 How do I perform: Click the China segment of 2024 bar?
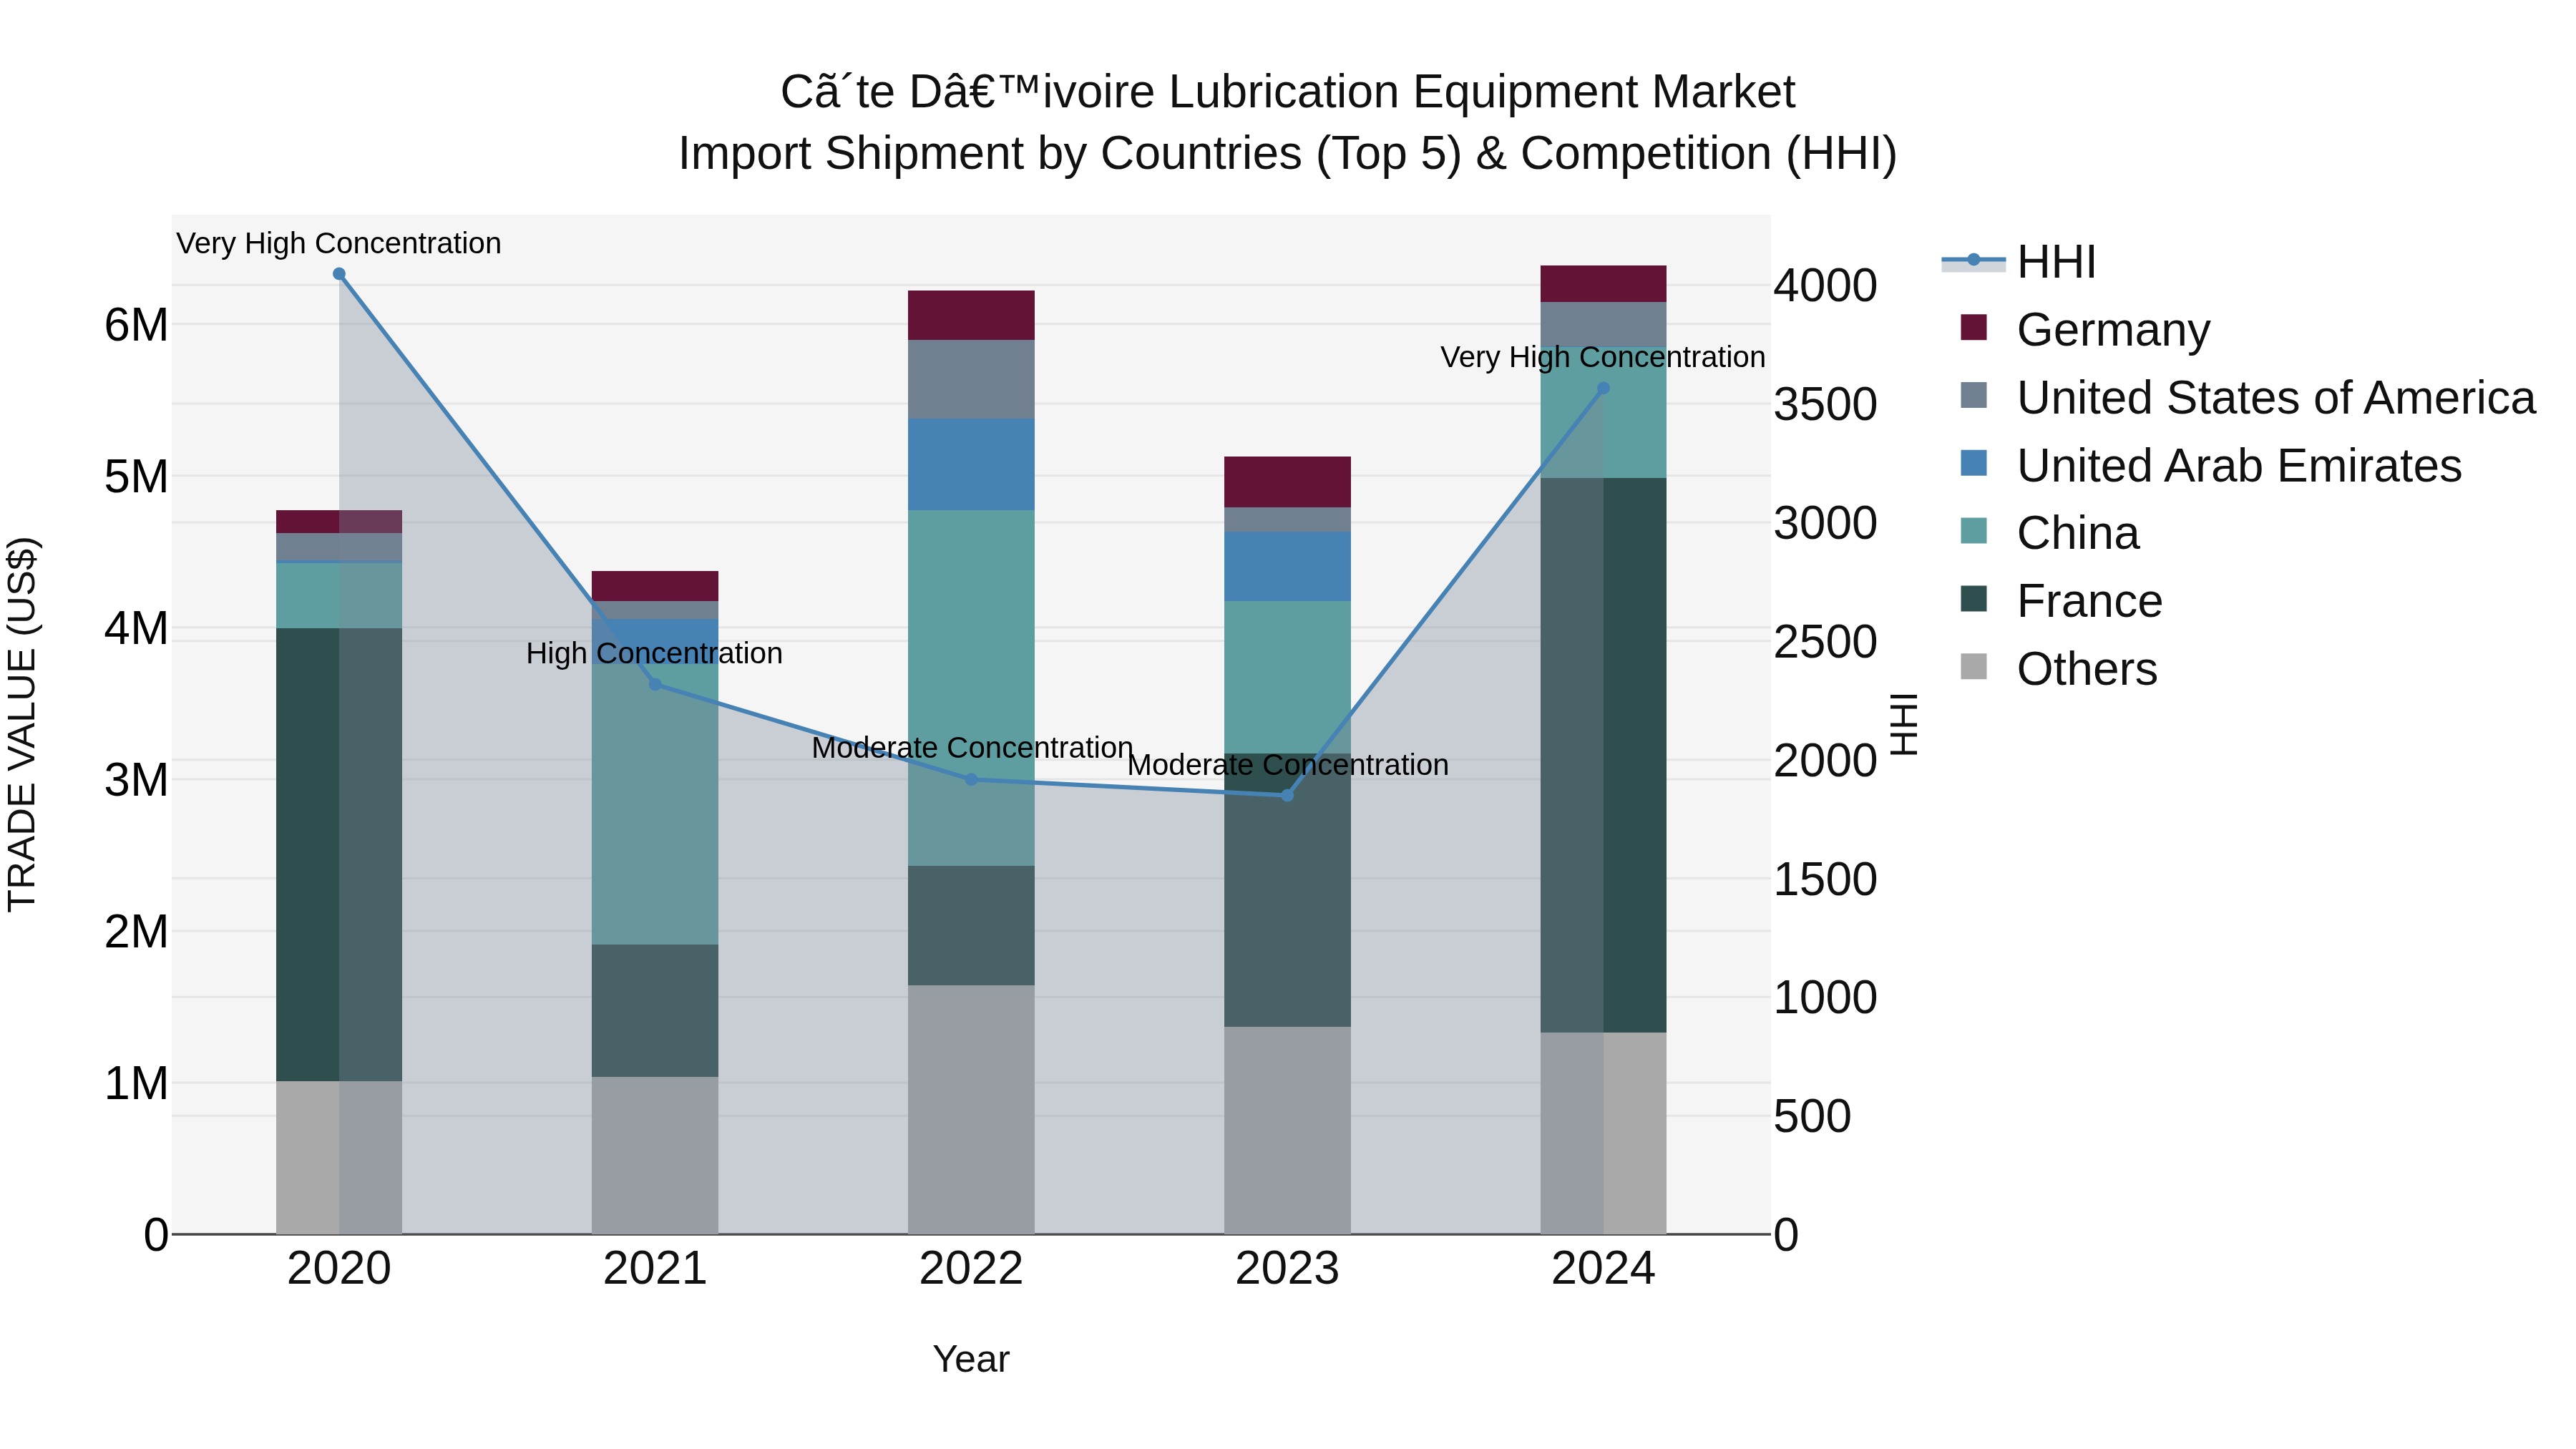(1603, 412)
